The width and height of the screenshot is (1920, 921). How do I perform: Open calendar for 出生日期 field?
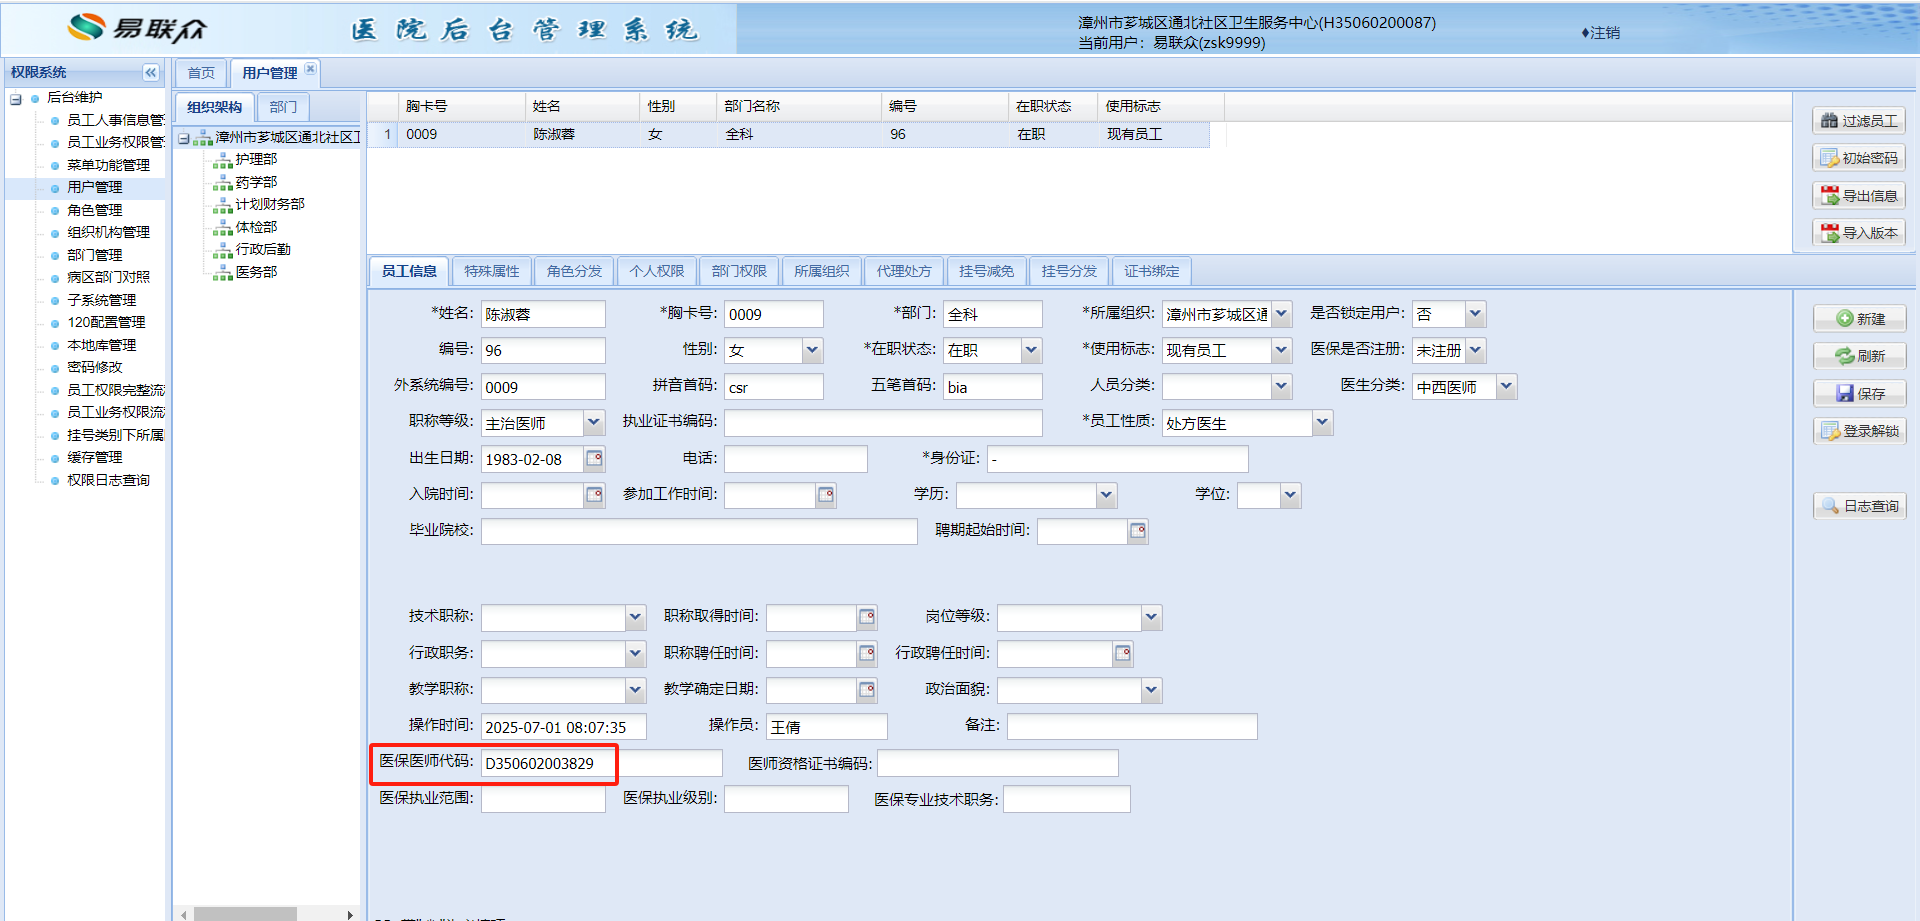click(x=595, y=459)
